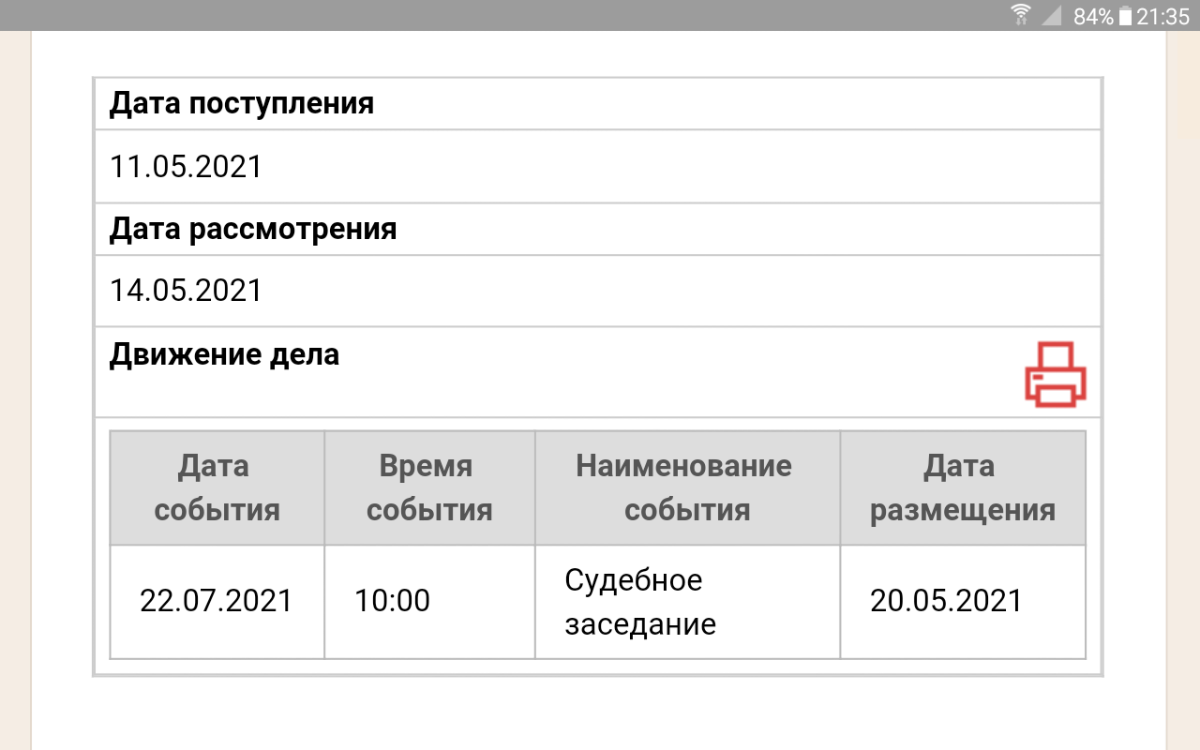Image resolution: width=1200 pixels, height=750 pixels.
Task: Tap the cellular signal icon
Action: (1051, 15)
